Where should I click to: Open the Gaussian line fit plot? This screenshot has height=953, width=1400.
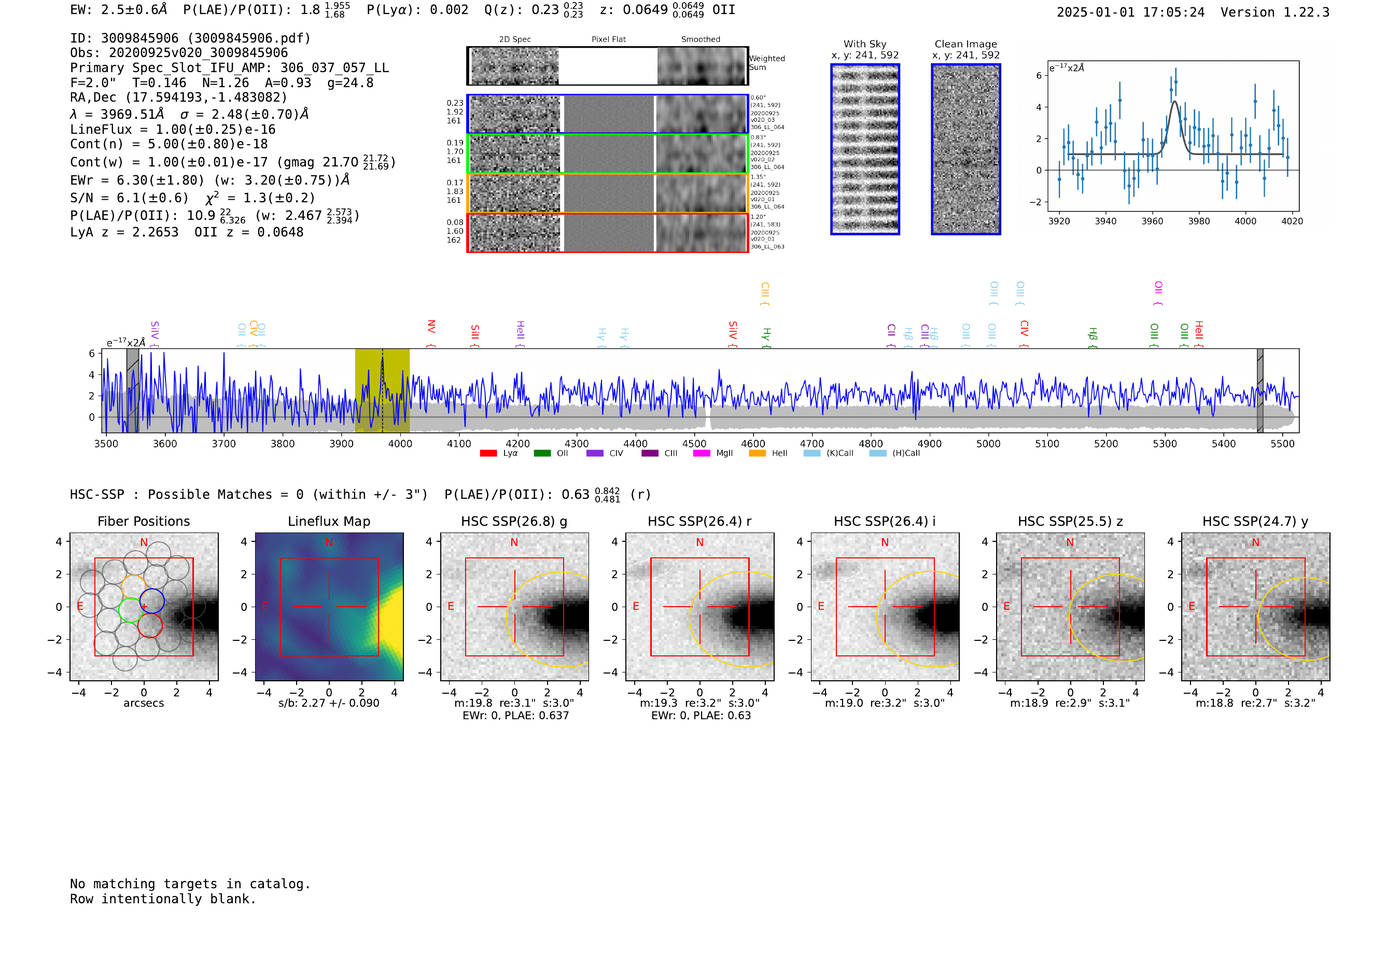click(x=1173, y=136)
